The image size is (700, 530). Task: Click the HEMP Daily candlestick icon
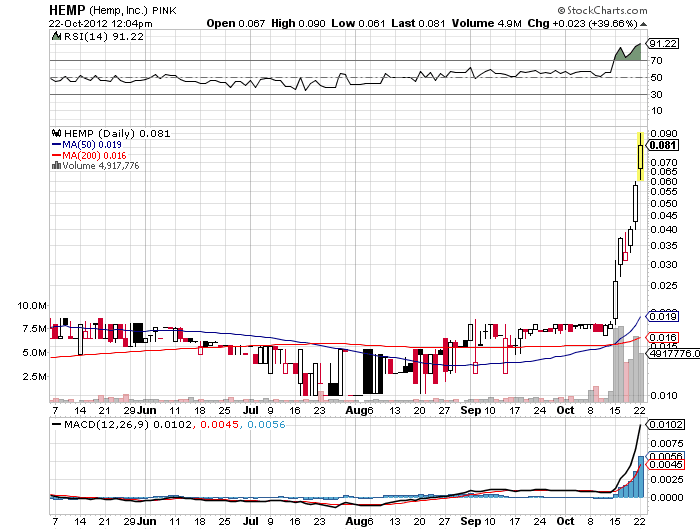[x=56, y=133]
